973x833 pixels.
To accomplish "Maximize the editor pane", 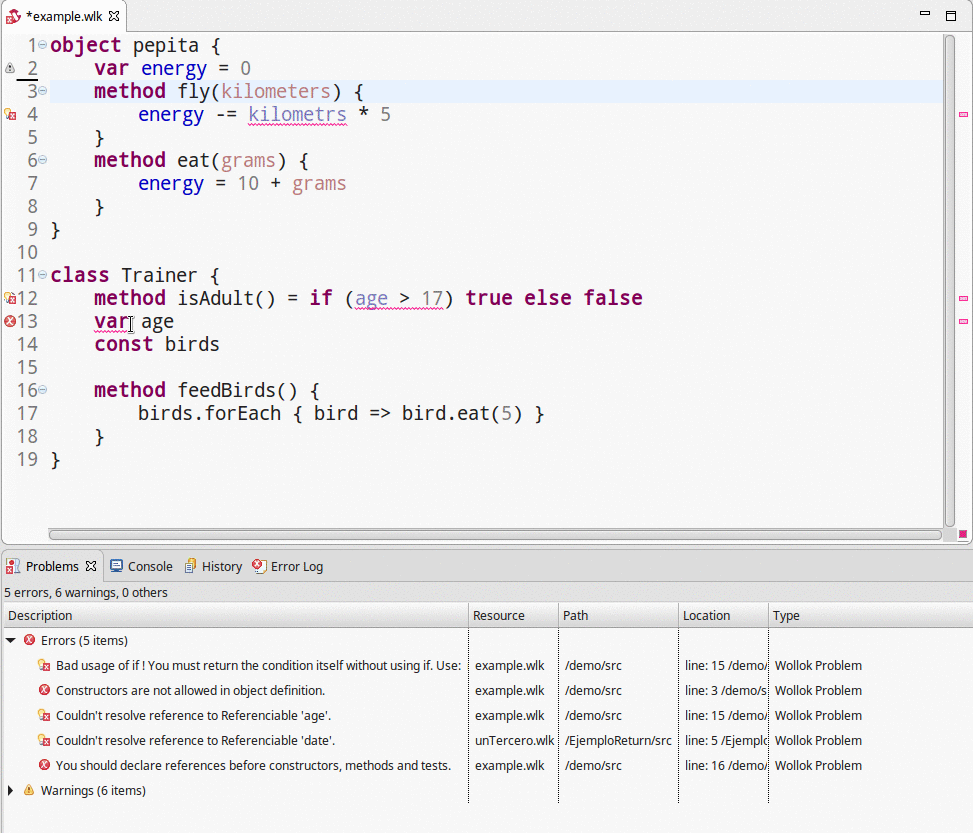I will click(x=951, y=16).
